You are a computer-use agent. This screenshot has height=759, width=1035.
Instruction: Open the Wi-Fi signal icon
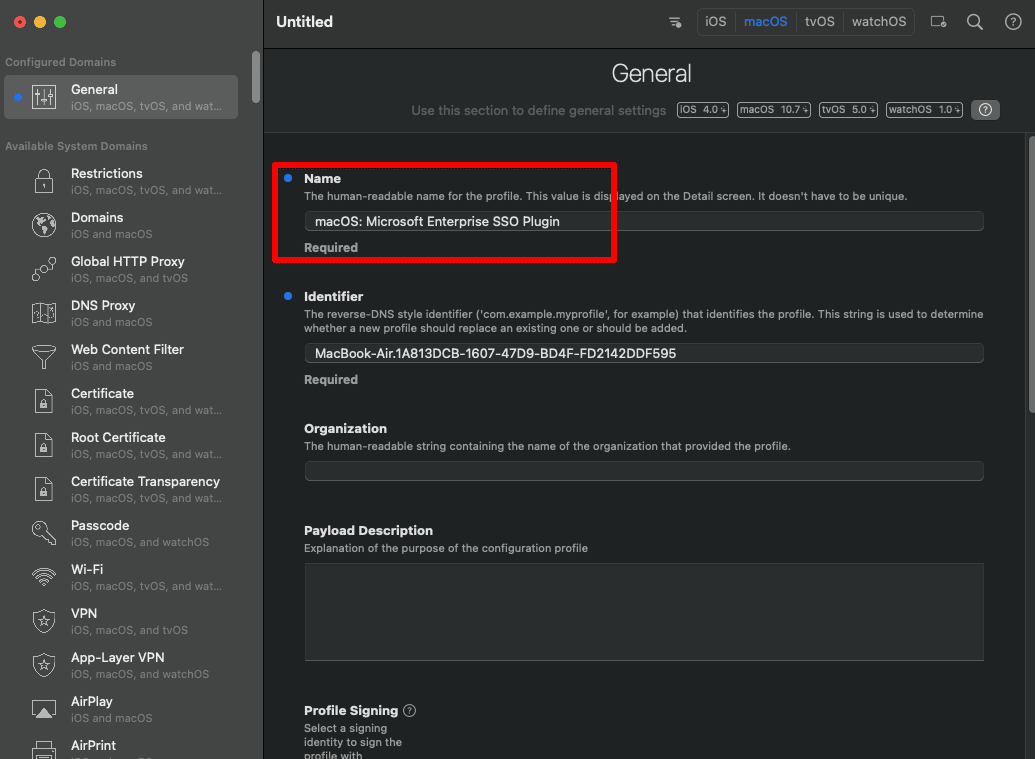point(44,577)
